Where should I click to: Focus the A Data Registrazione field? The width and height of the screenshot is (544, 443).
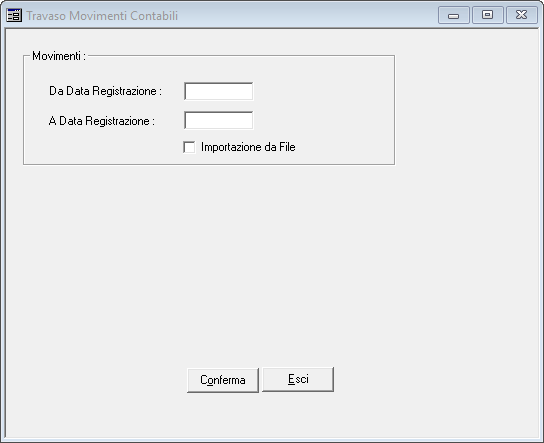point(219,120)
